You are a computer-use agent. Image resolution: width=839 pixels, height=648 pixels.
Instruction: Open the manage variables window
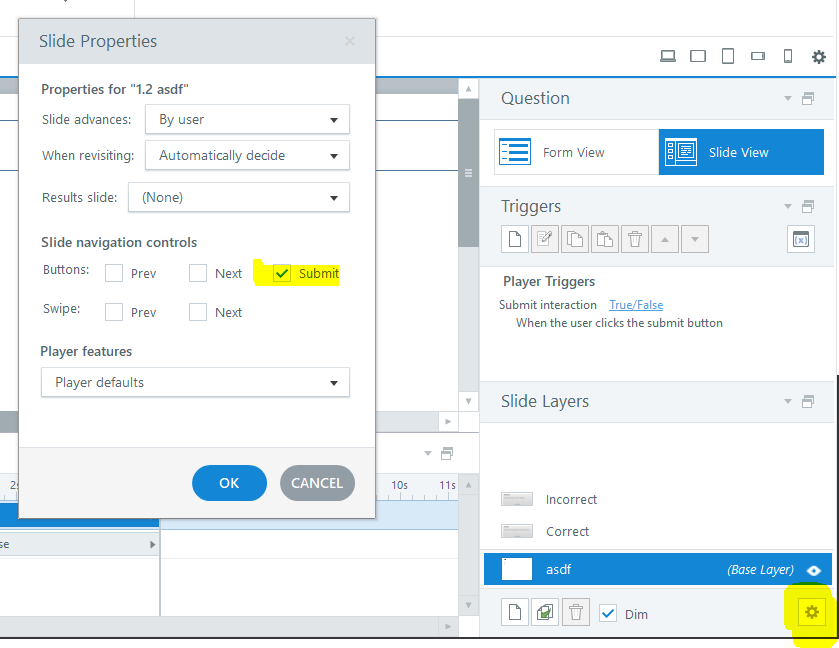(800, 239)
